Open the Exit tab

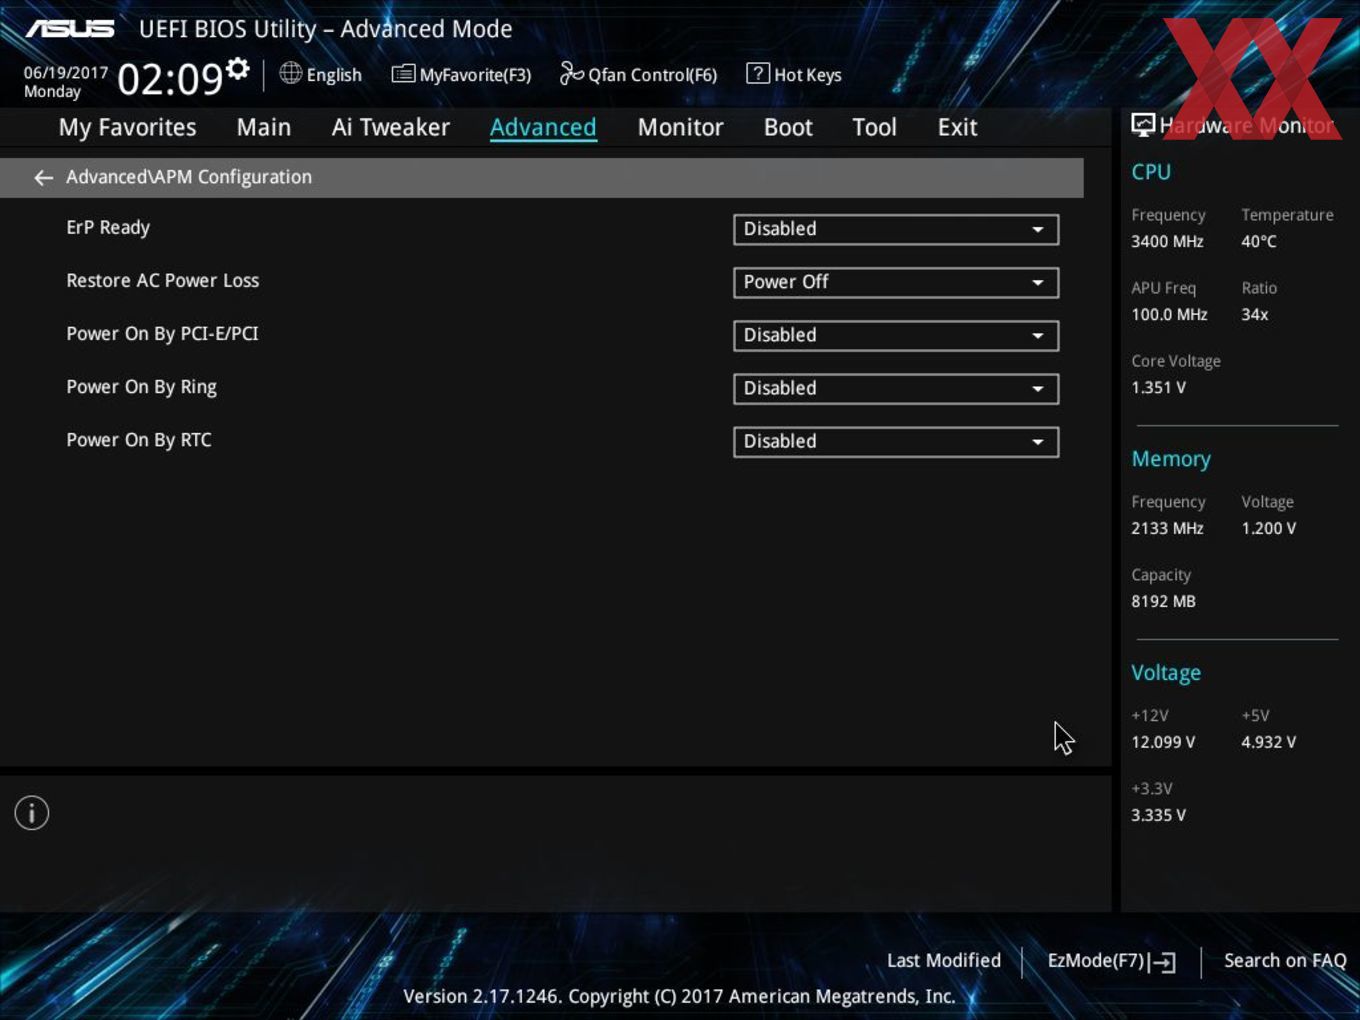point(957,127)
